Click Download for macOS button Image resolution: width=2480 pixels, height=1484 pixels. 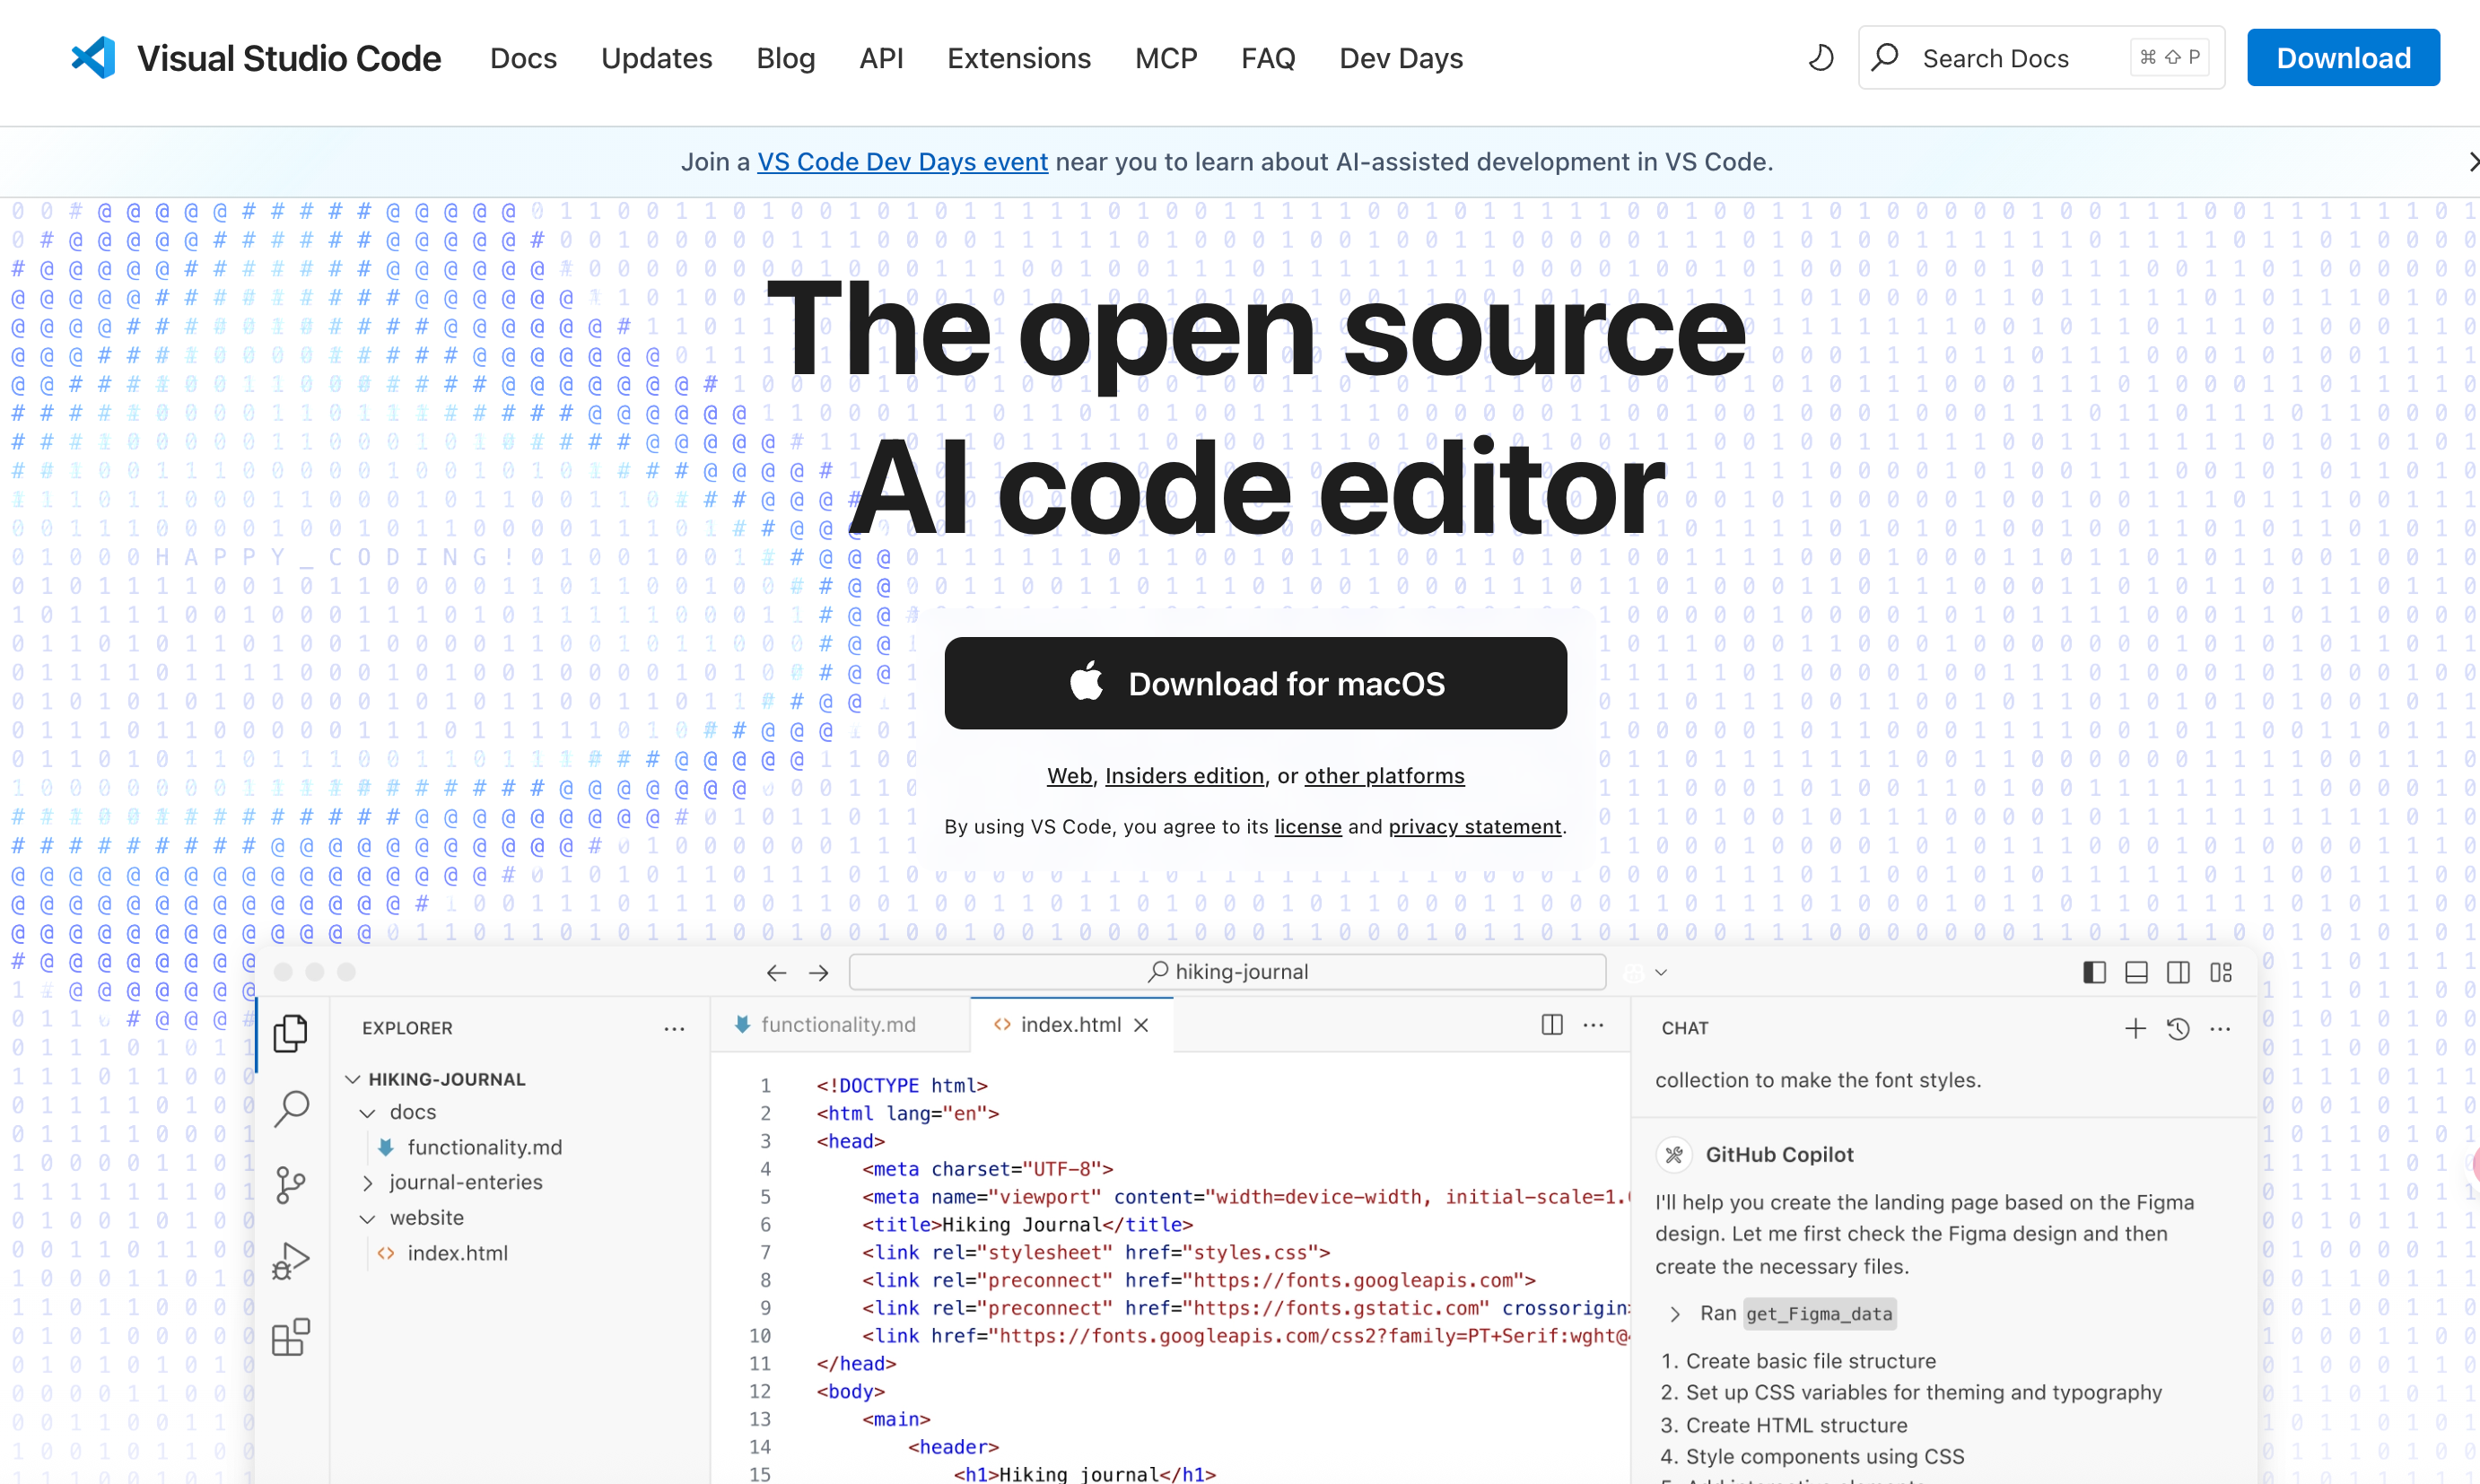point(1255,683)
